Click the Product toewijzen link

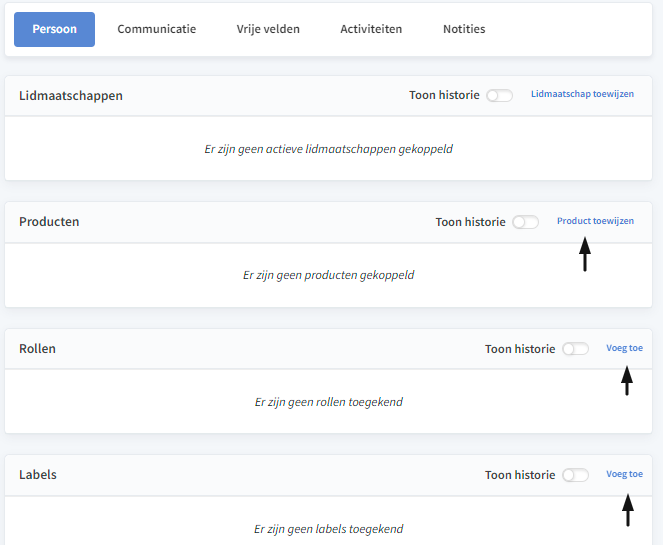pyautogui.click(x=595, y=221)
